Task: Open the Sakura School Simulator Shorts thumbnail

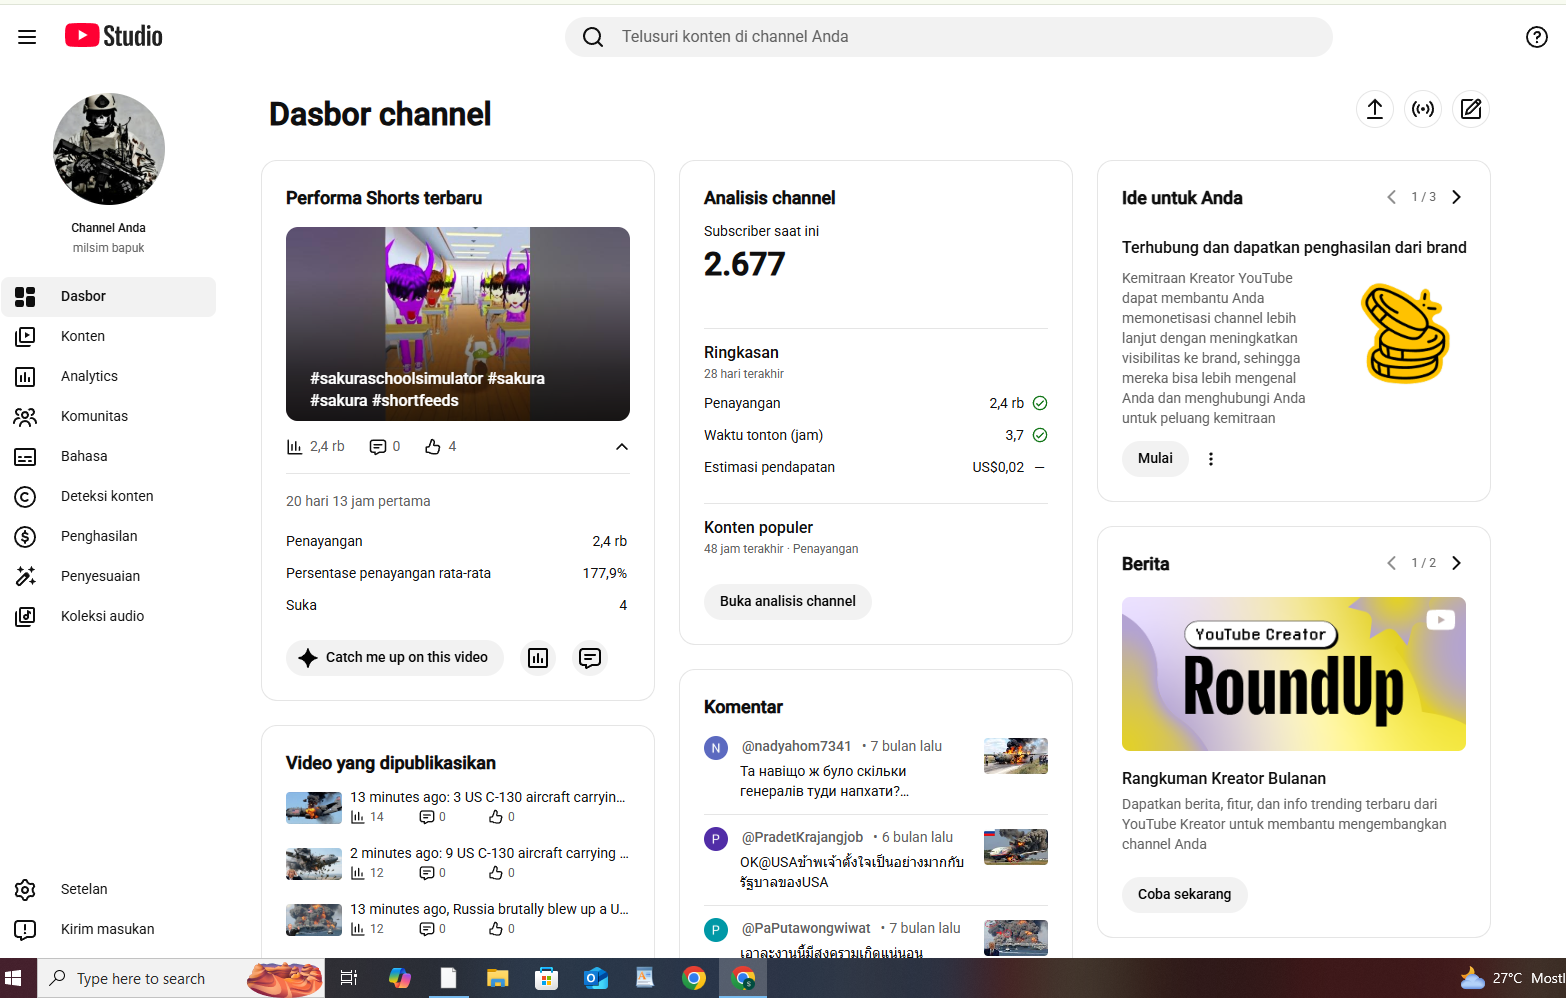Action: click(x=458, y=324)
